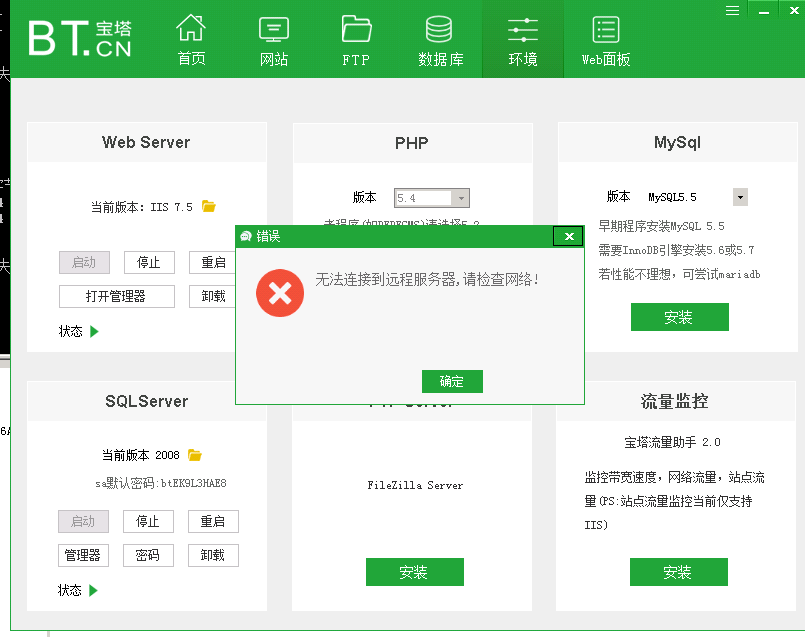This screenshot has height=637, width=805.
Task: Open the hamburger menu in title bar
Action: (733, 10)
